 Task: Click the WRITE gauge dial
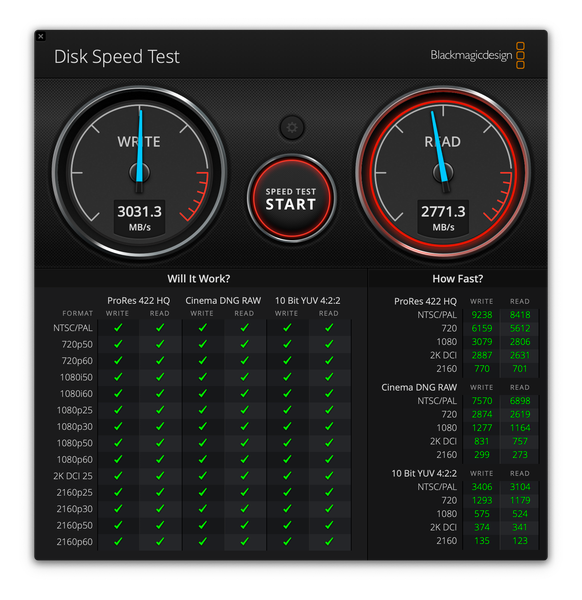point(140,172)
